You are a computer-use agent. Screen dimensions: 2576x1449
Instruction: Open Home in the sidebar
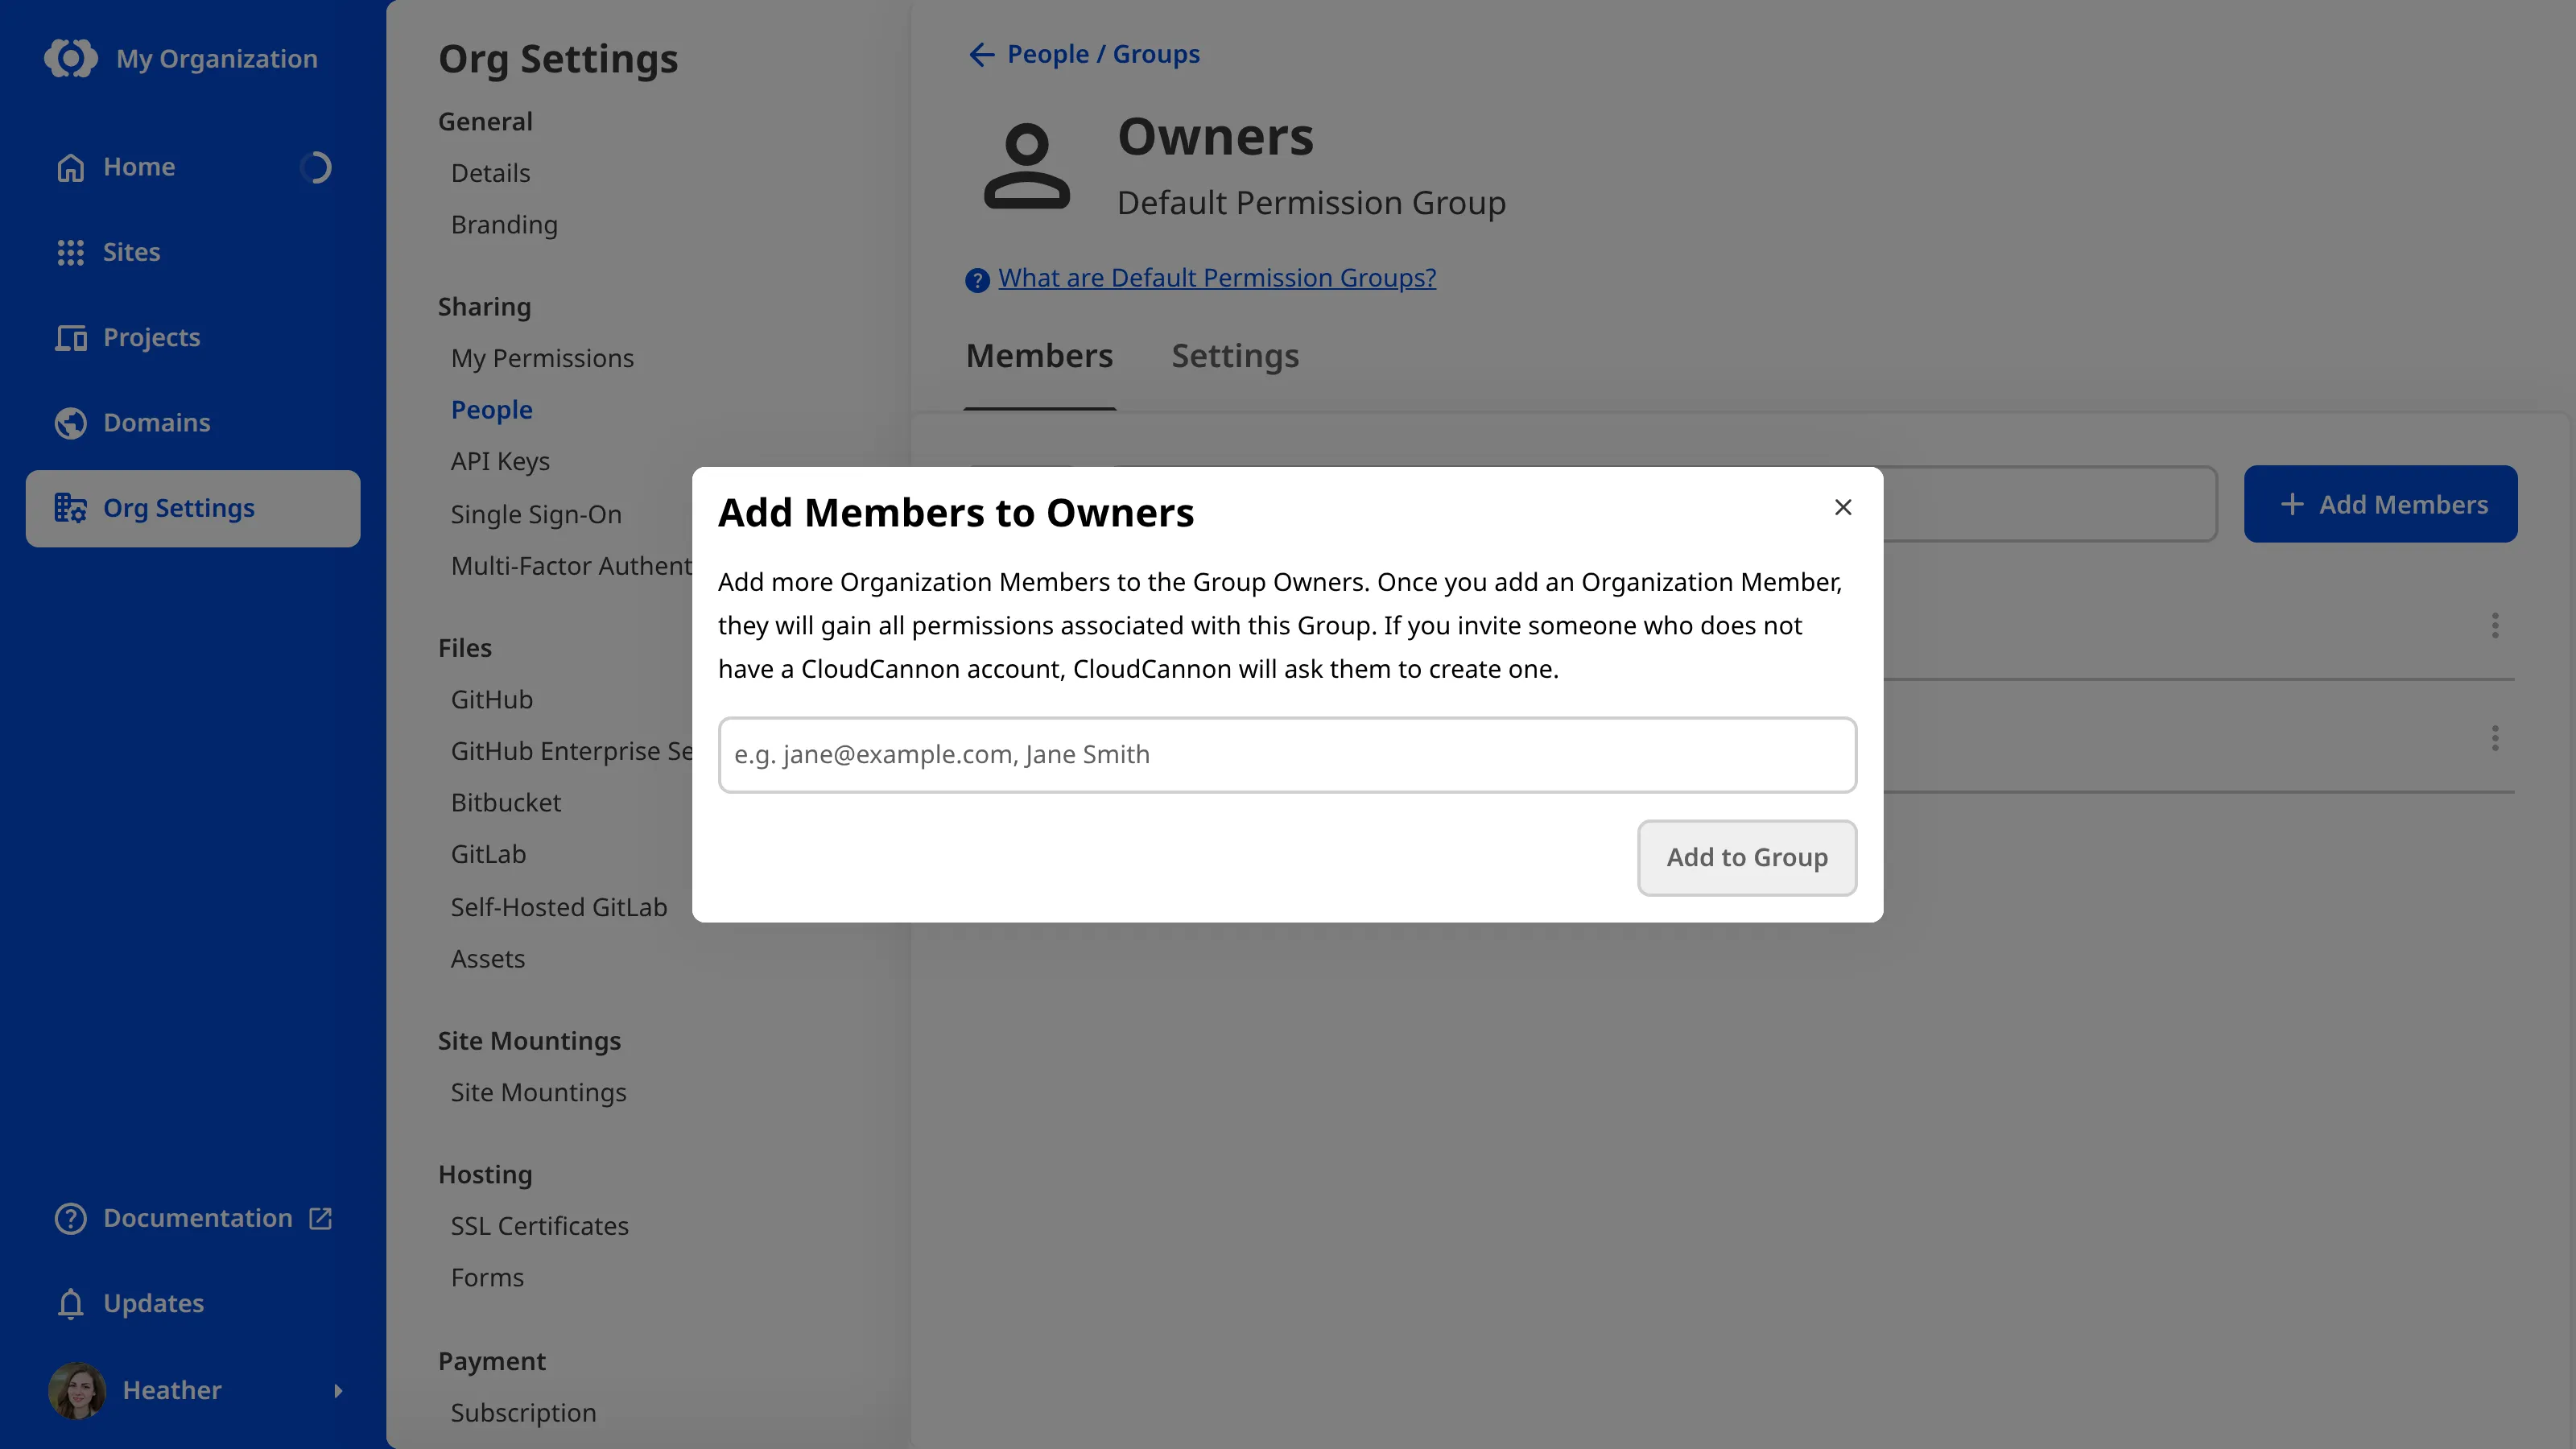pos(139,167)
